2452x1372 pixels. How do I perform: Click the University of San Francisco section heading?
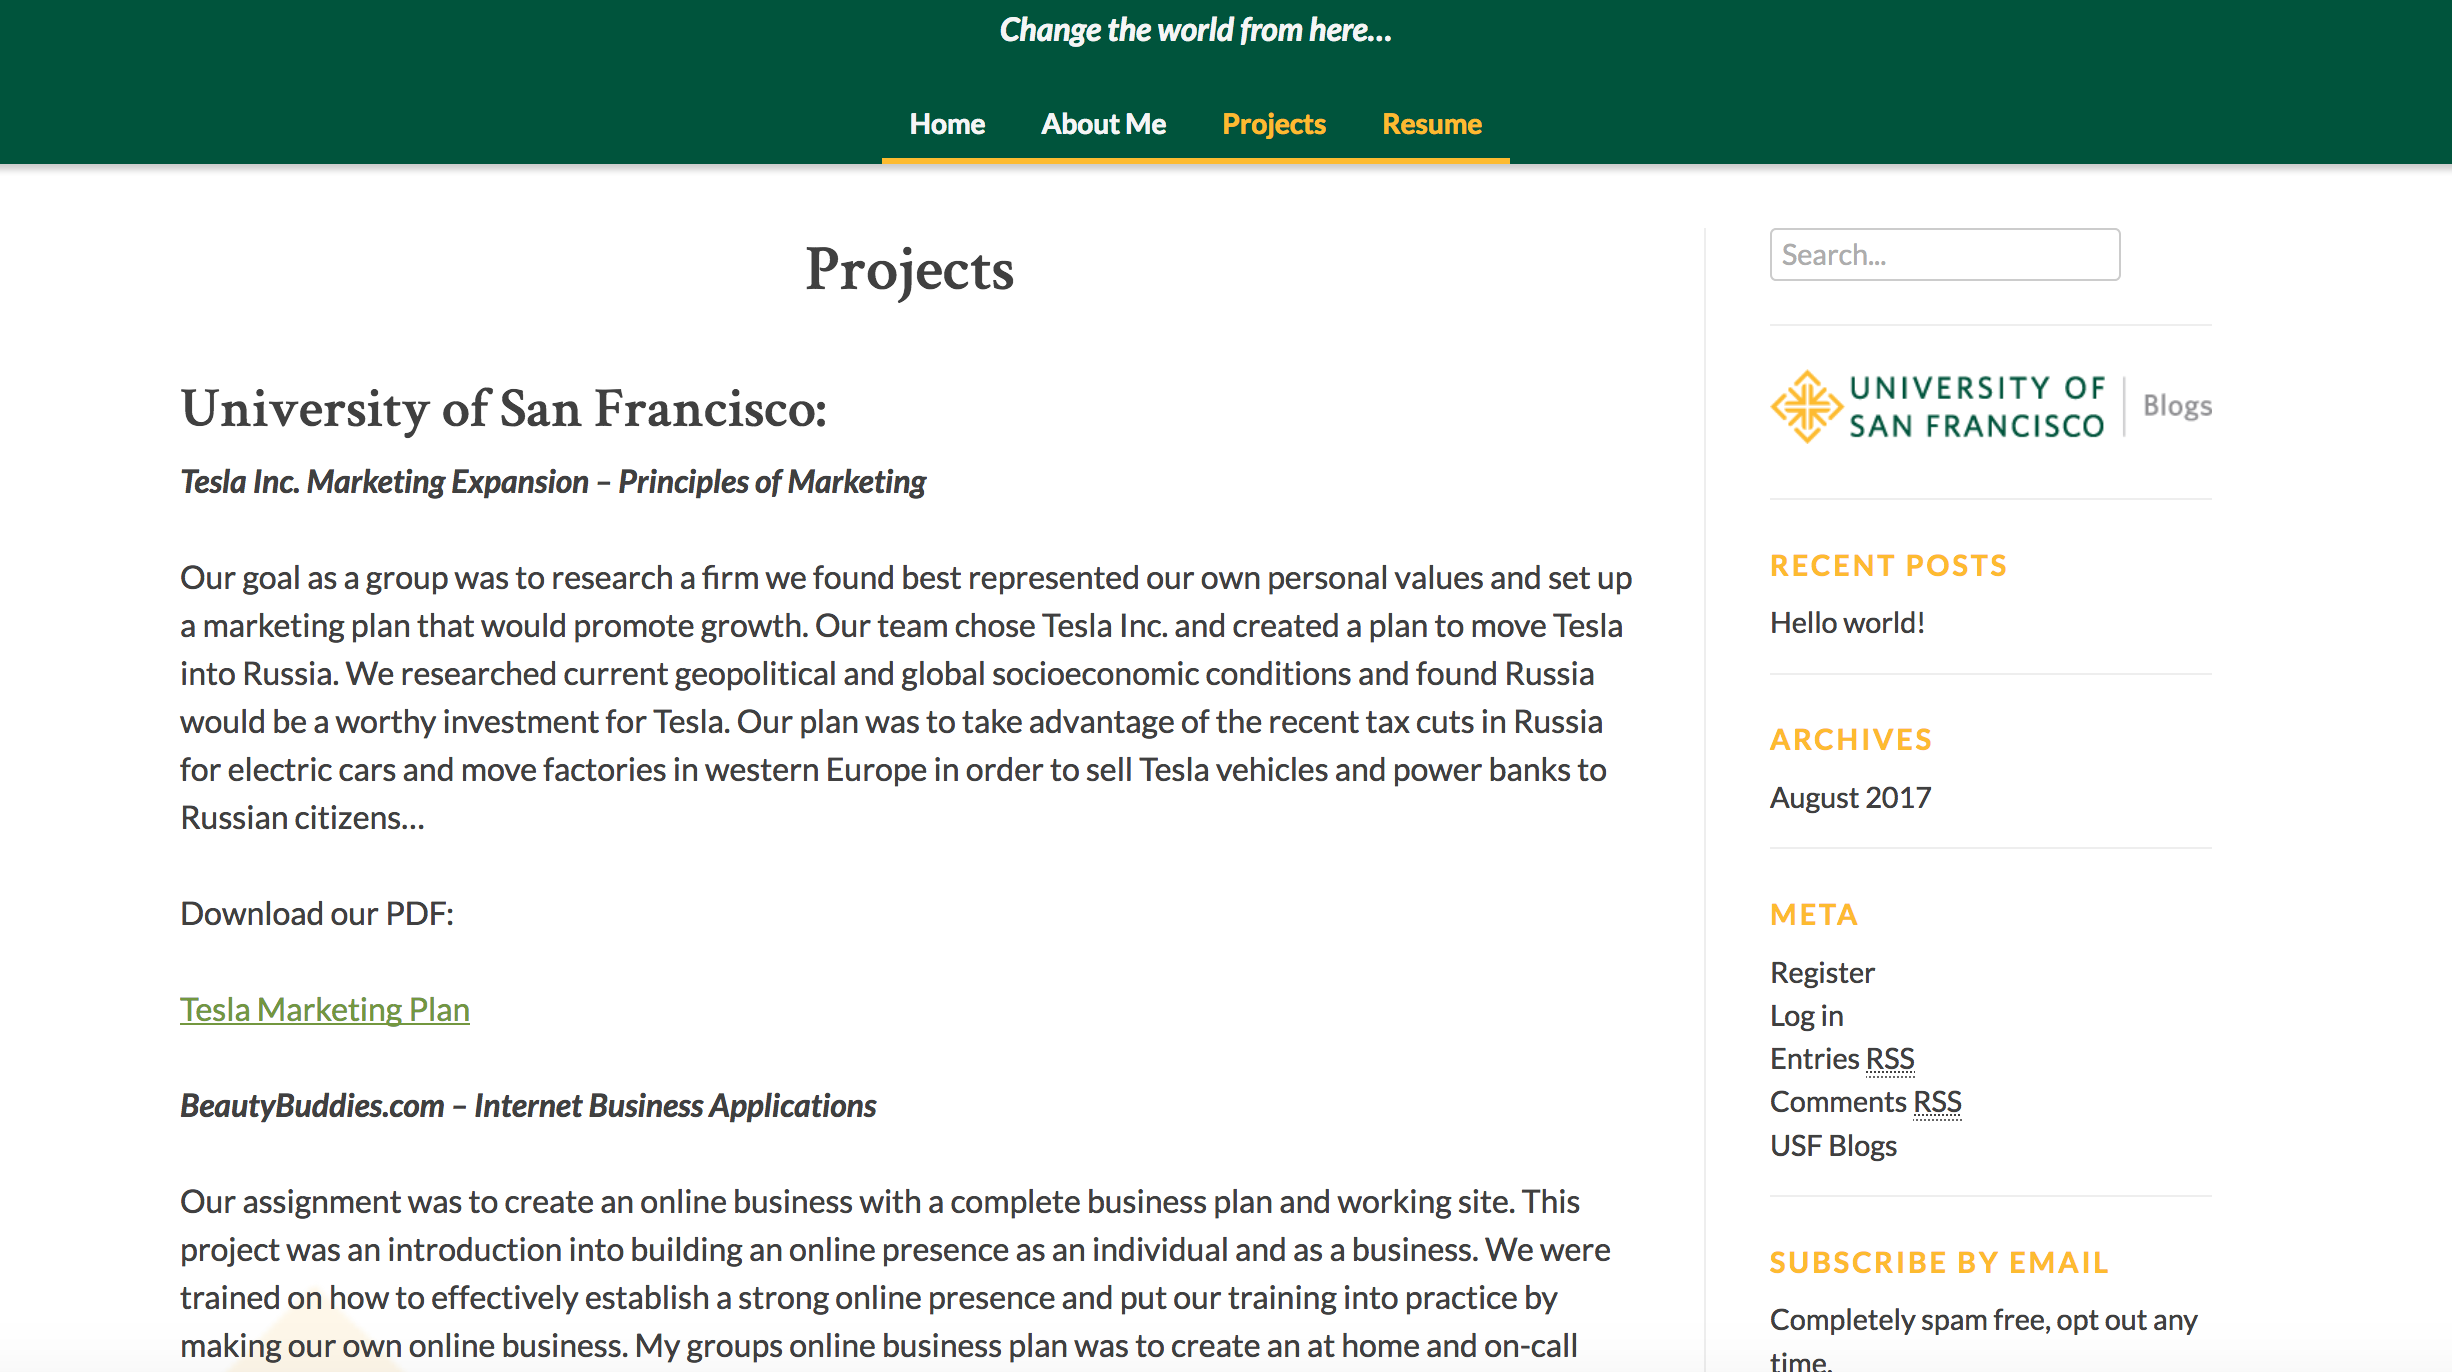point(504,409)
